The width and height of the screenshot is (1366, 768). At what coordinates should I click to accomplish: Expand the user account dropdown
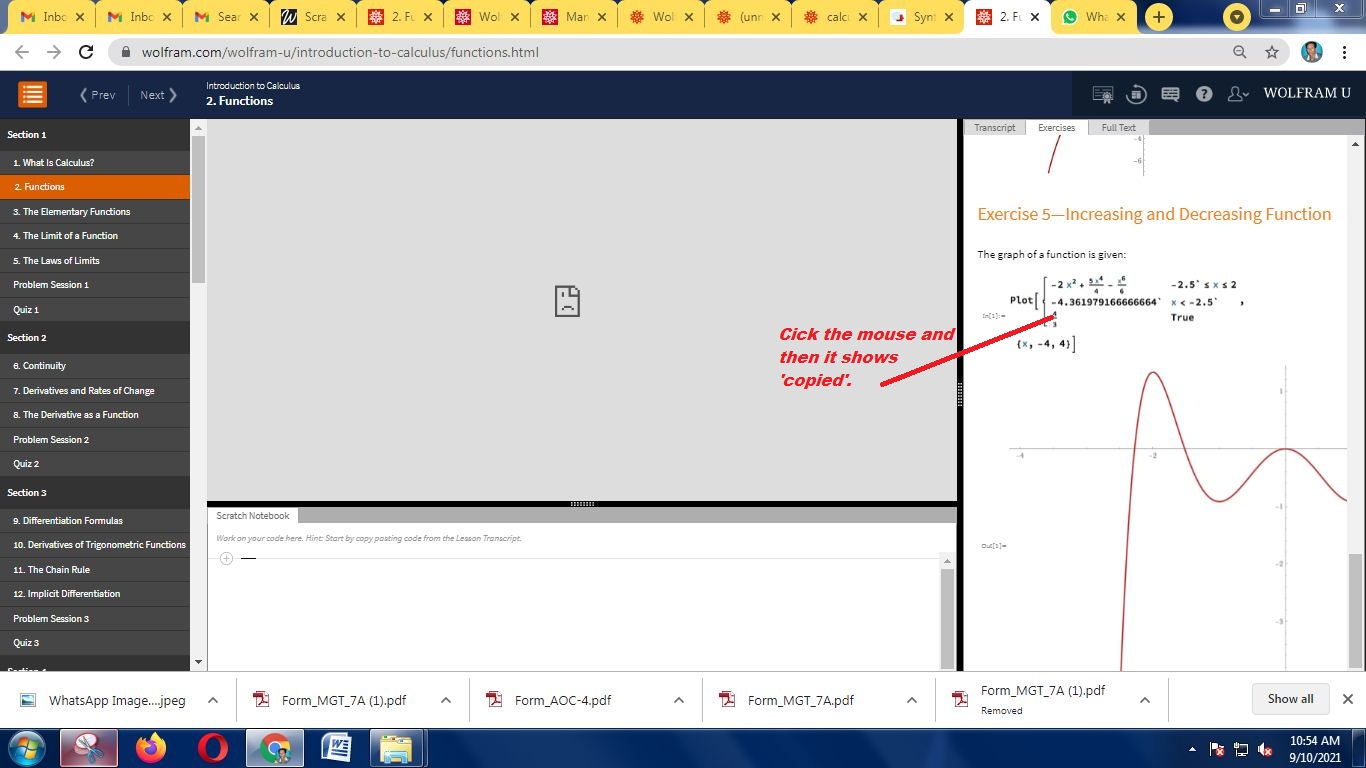[x=1239, y=94]
